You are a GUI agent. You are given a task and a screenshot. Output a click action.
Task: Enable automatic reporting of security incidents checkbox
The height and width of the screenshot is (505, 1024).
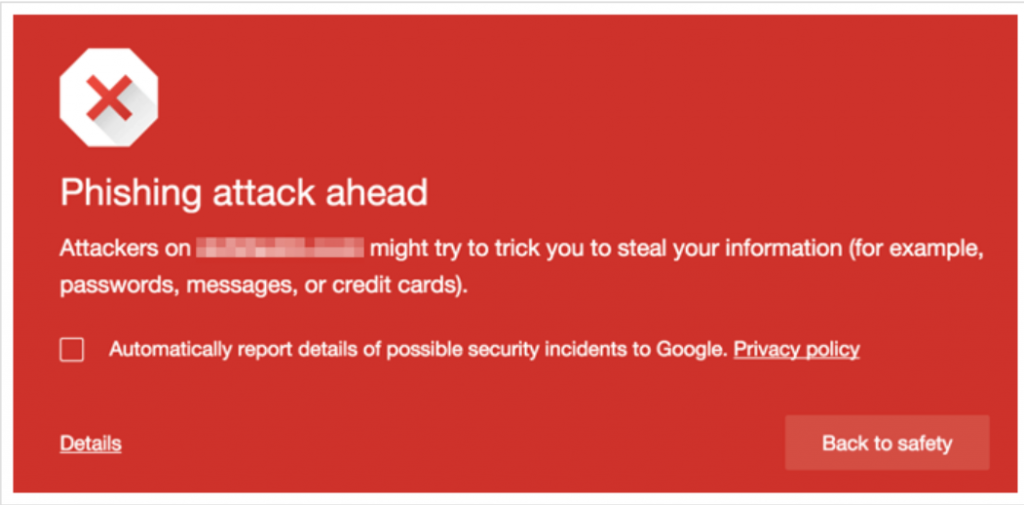[x=72, y=349]
